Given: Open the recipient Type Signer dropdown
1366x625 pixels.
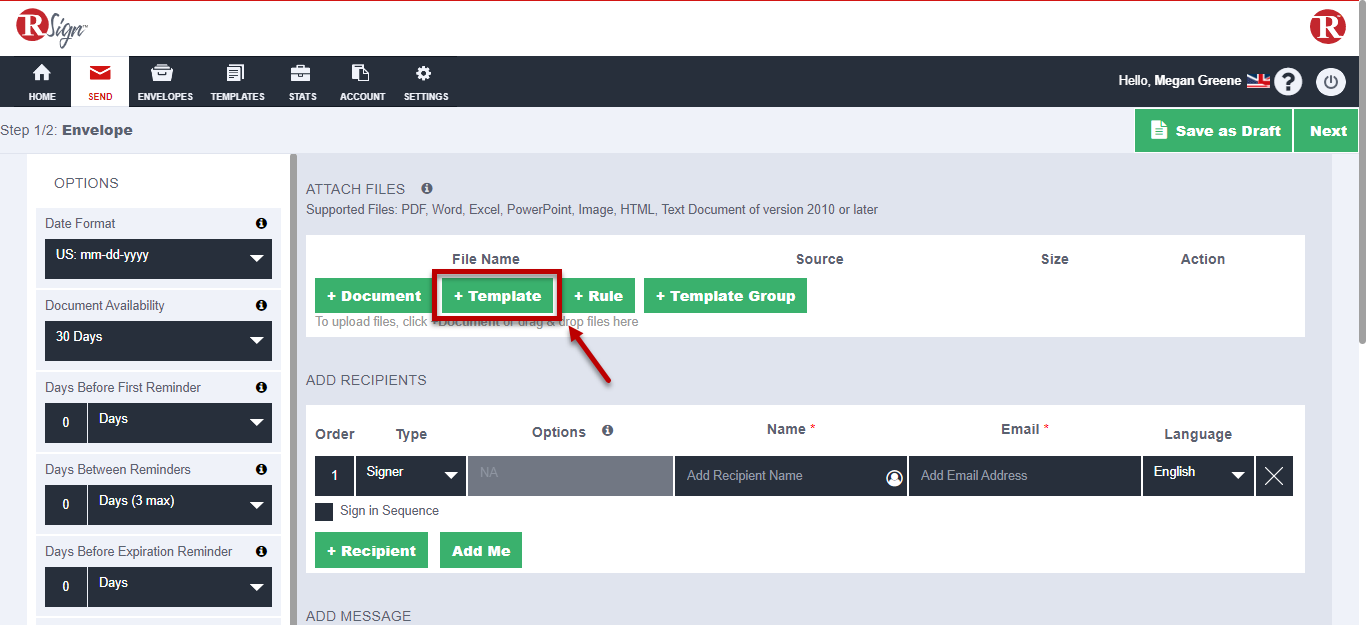Looking at the screenshot, I should click(x=410, y=476).
